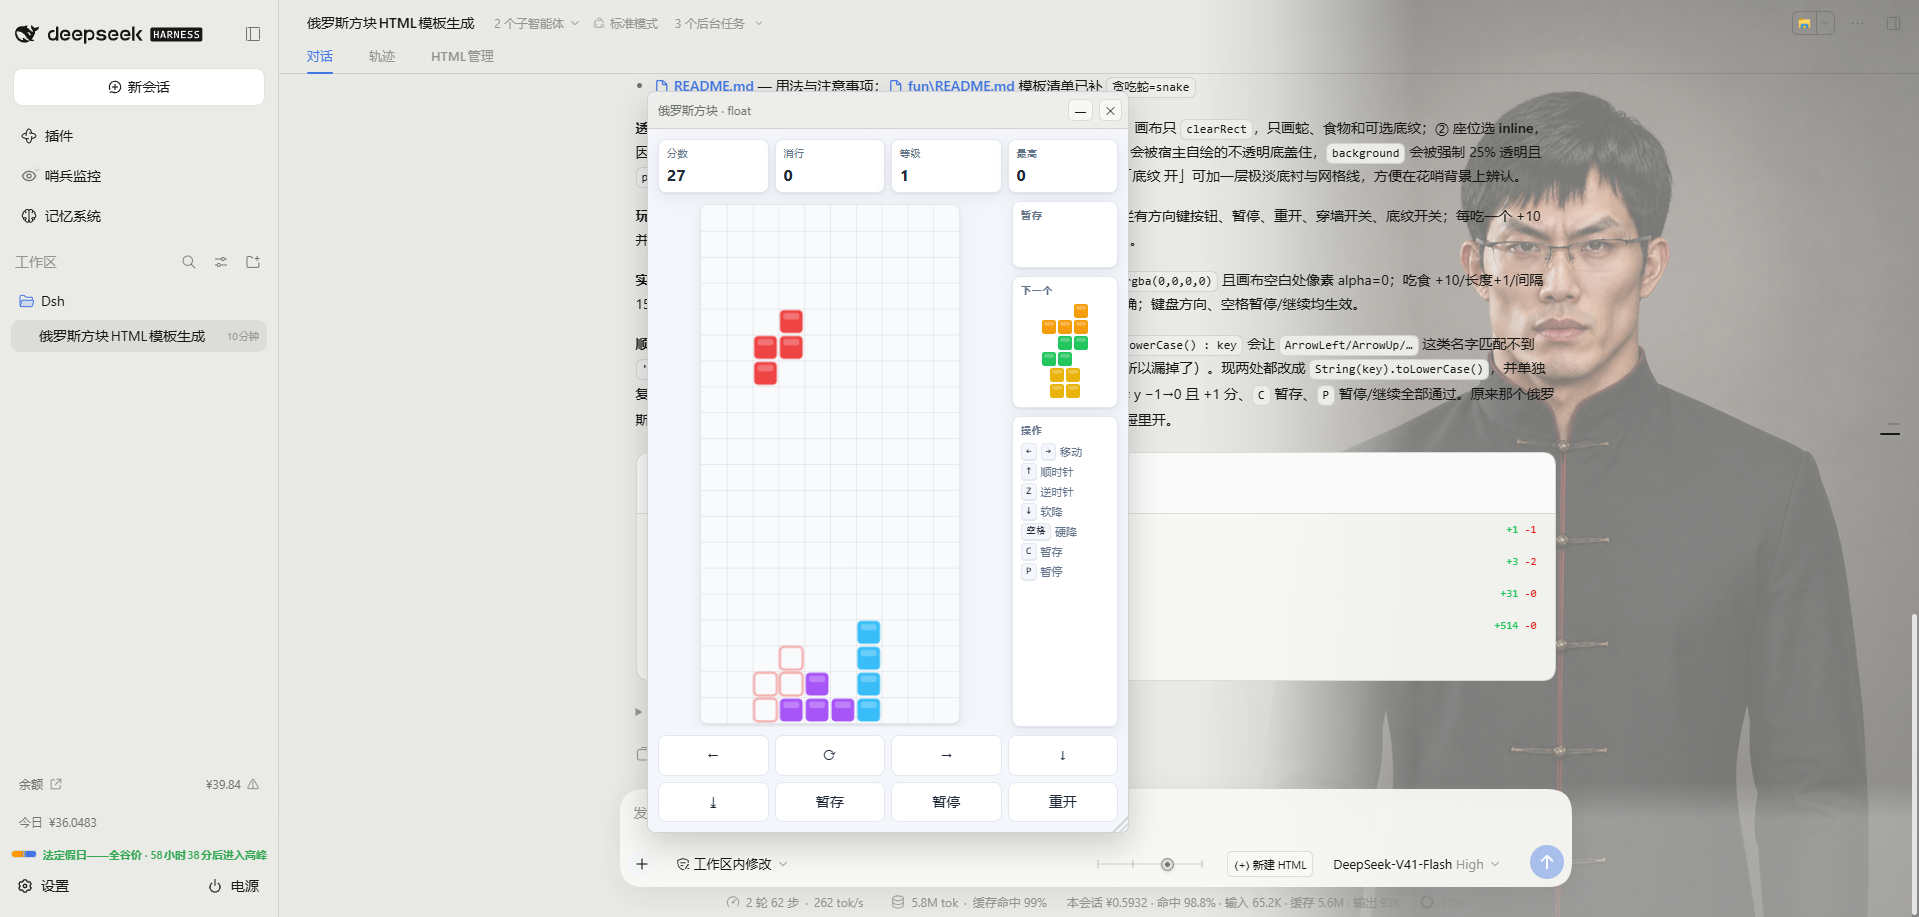
Task: Click the +3 -2 diff line
Action: coord(1521,562)
